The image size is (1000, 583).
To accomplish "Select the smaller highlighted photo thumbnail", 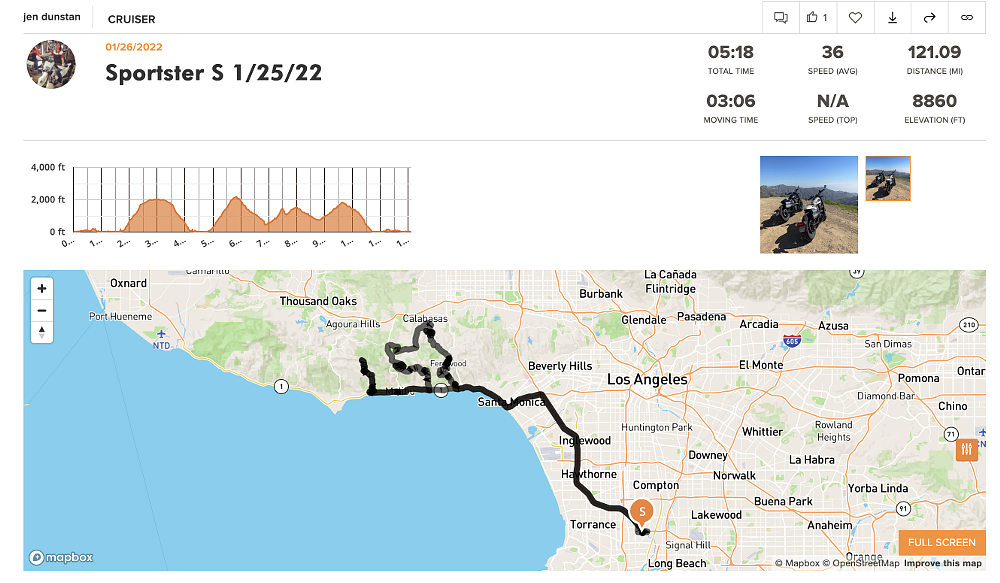I will click(x=887, y=178).
